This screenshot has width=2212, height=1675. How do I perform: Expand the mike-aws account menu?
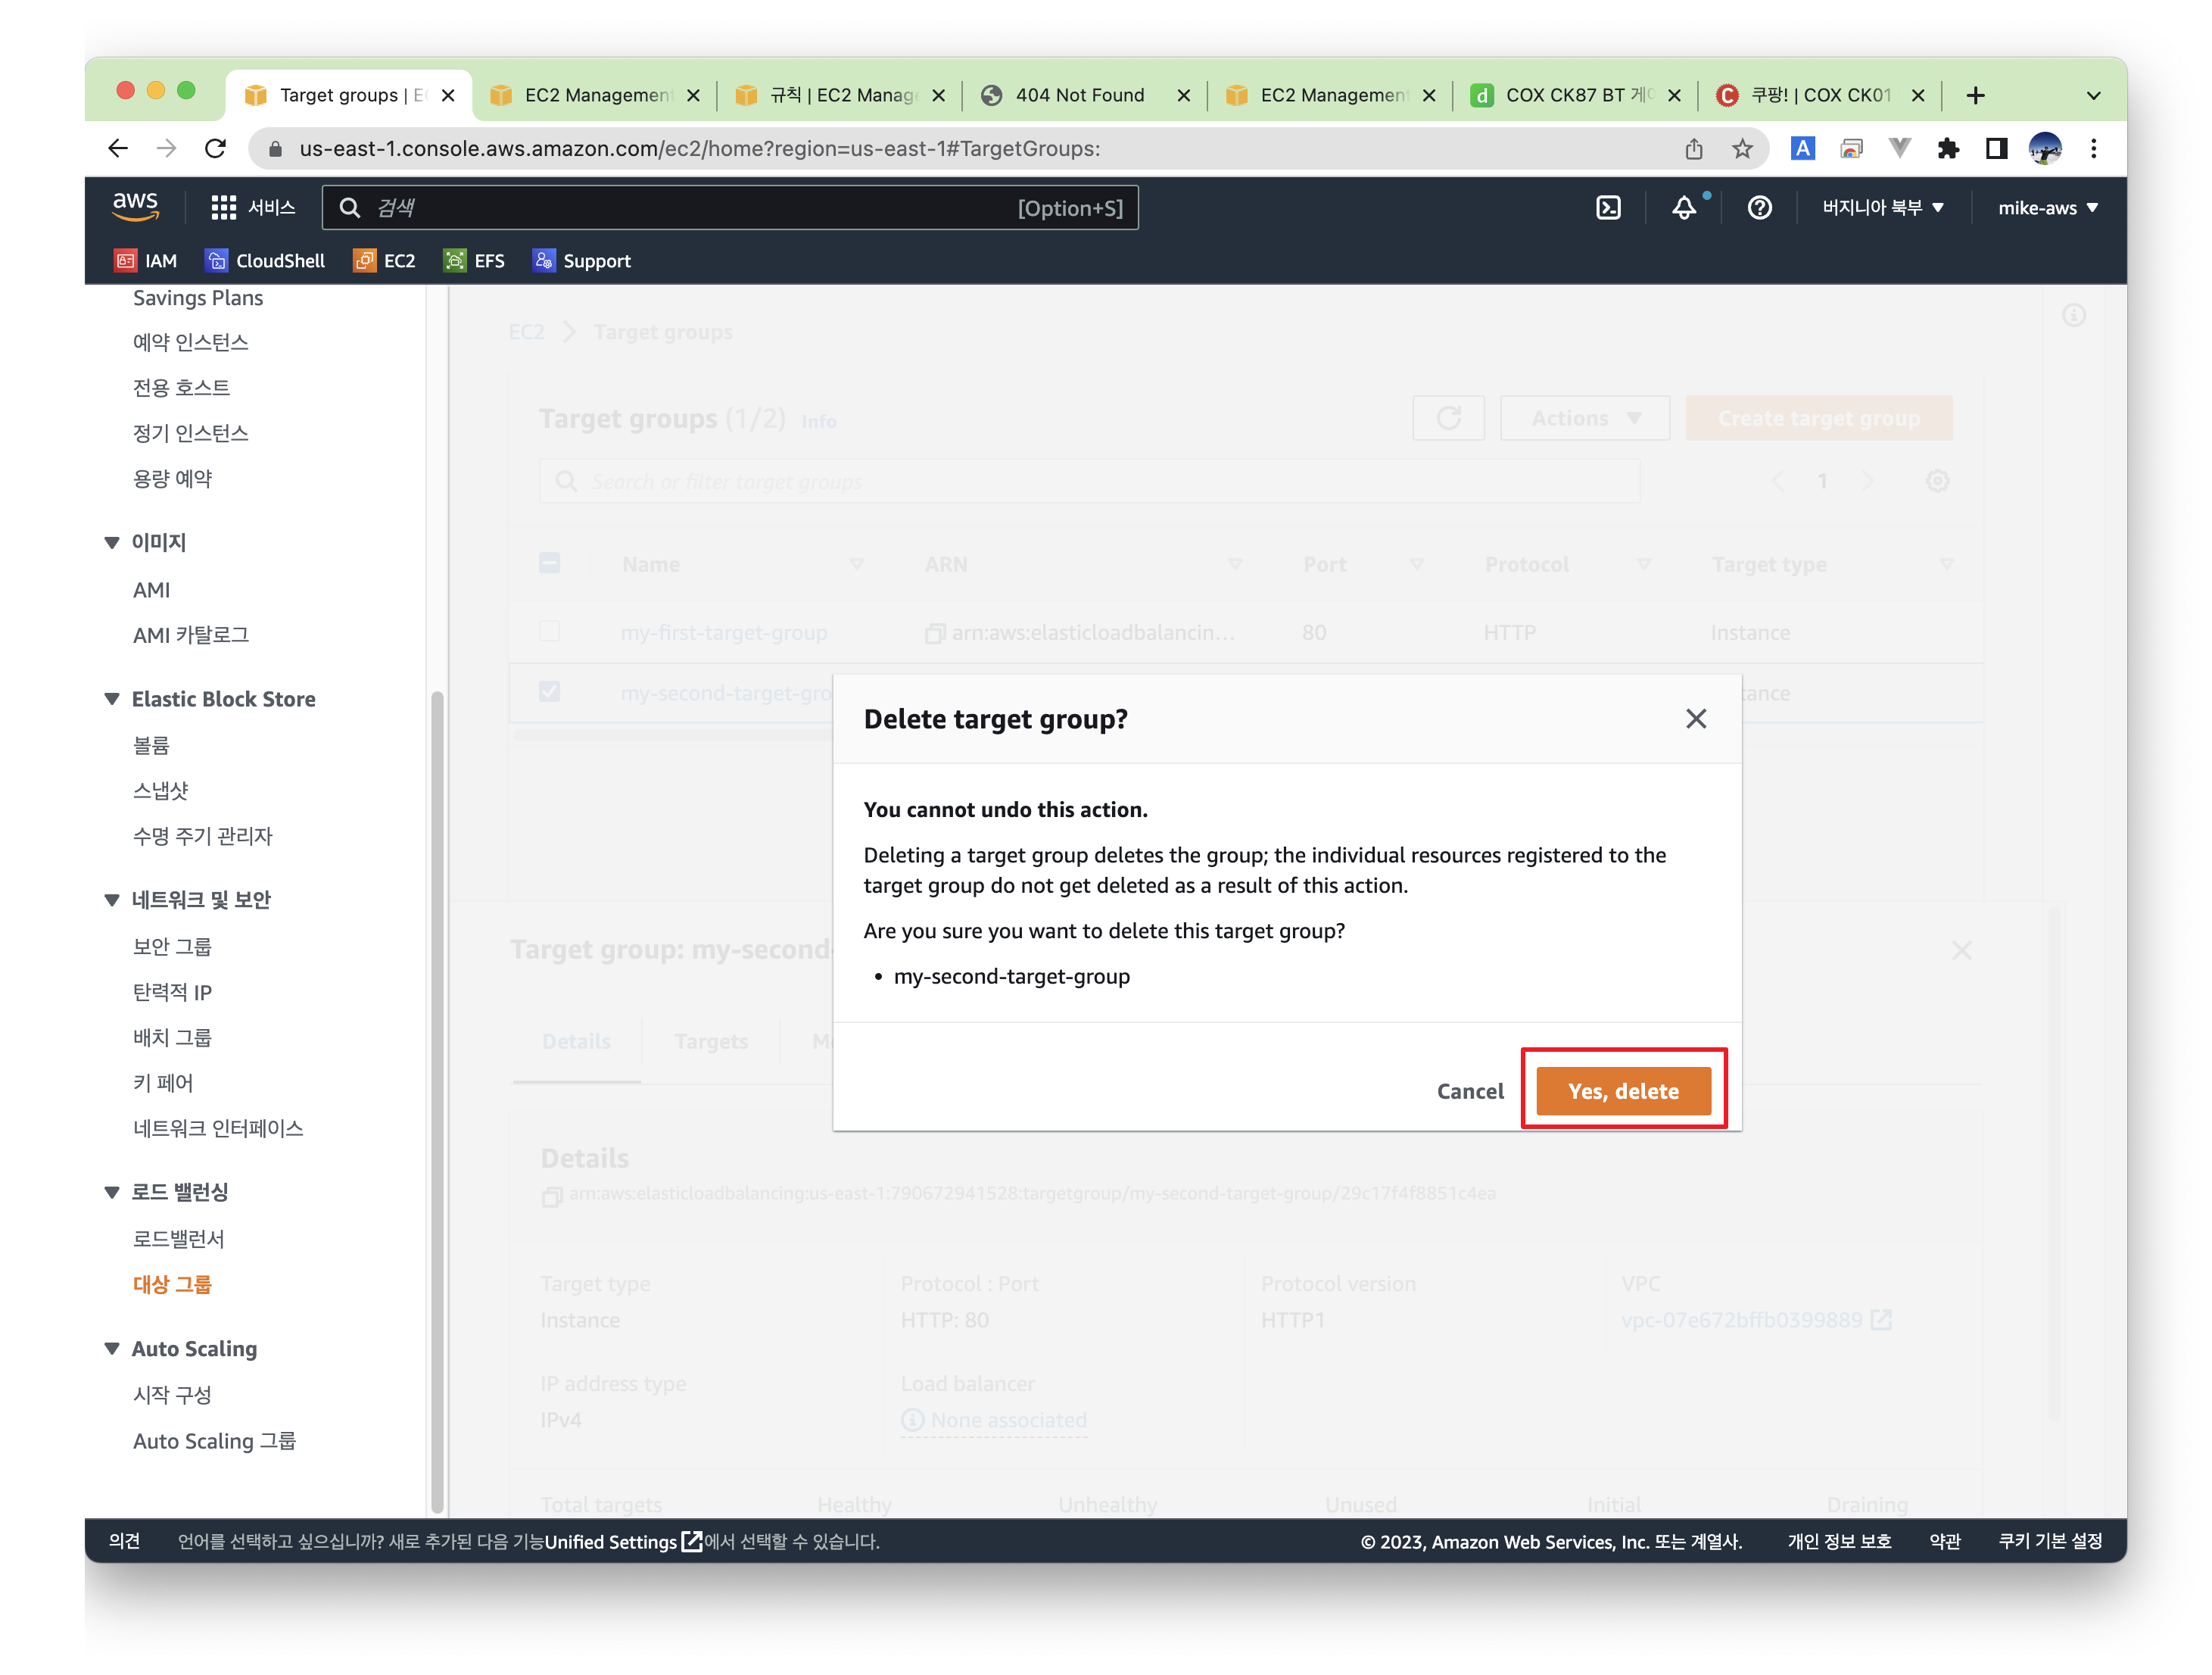[2047, 208]
